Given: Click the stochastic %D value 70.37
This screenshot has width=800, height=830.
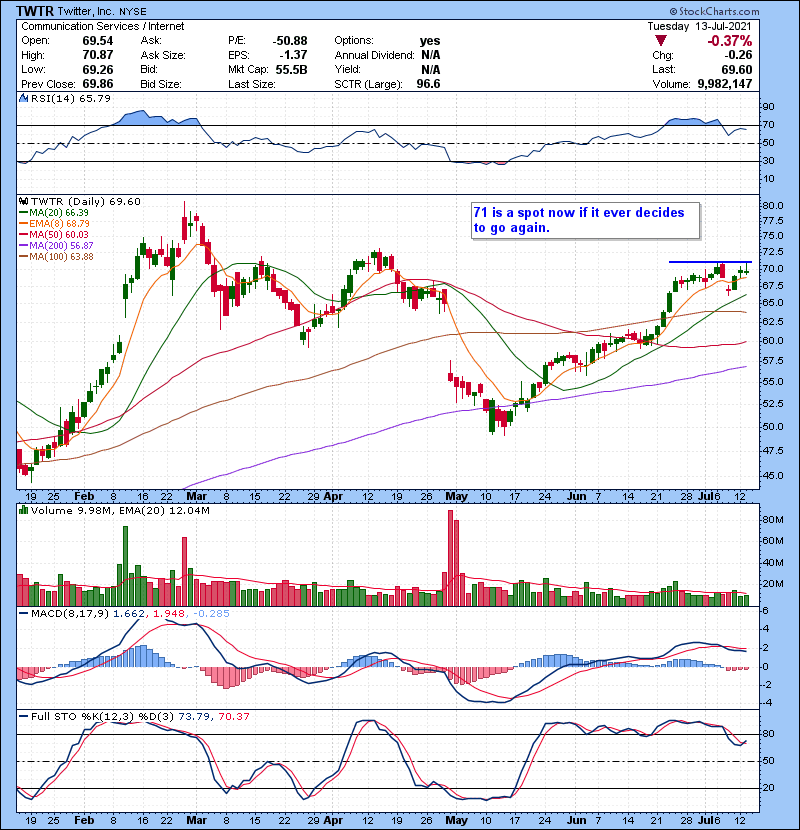Looking at the screenshot, I should pyautogui.click(x=233, y=716).
